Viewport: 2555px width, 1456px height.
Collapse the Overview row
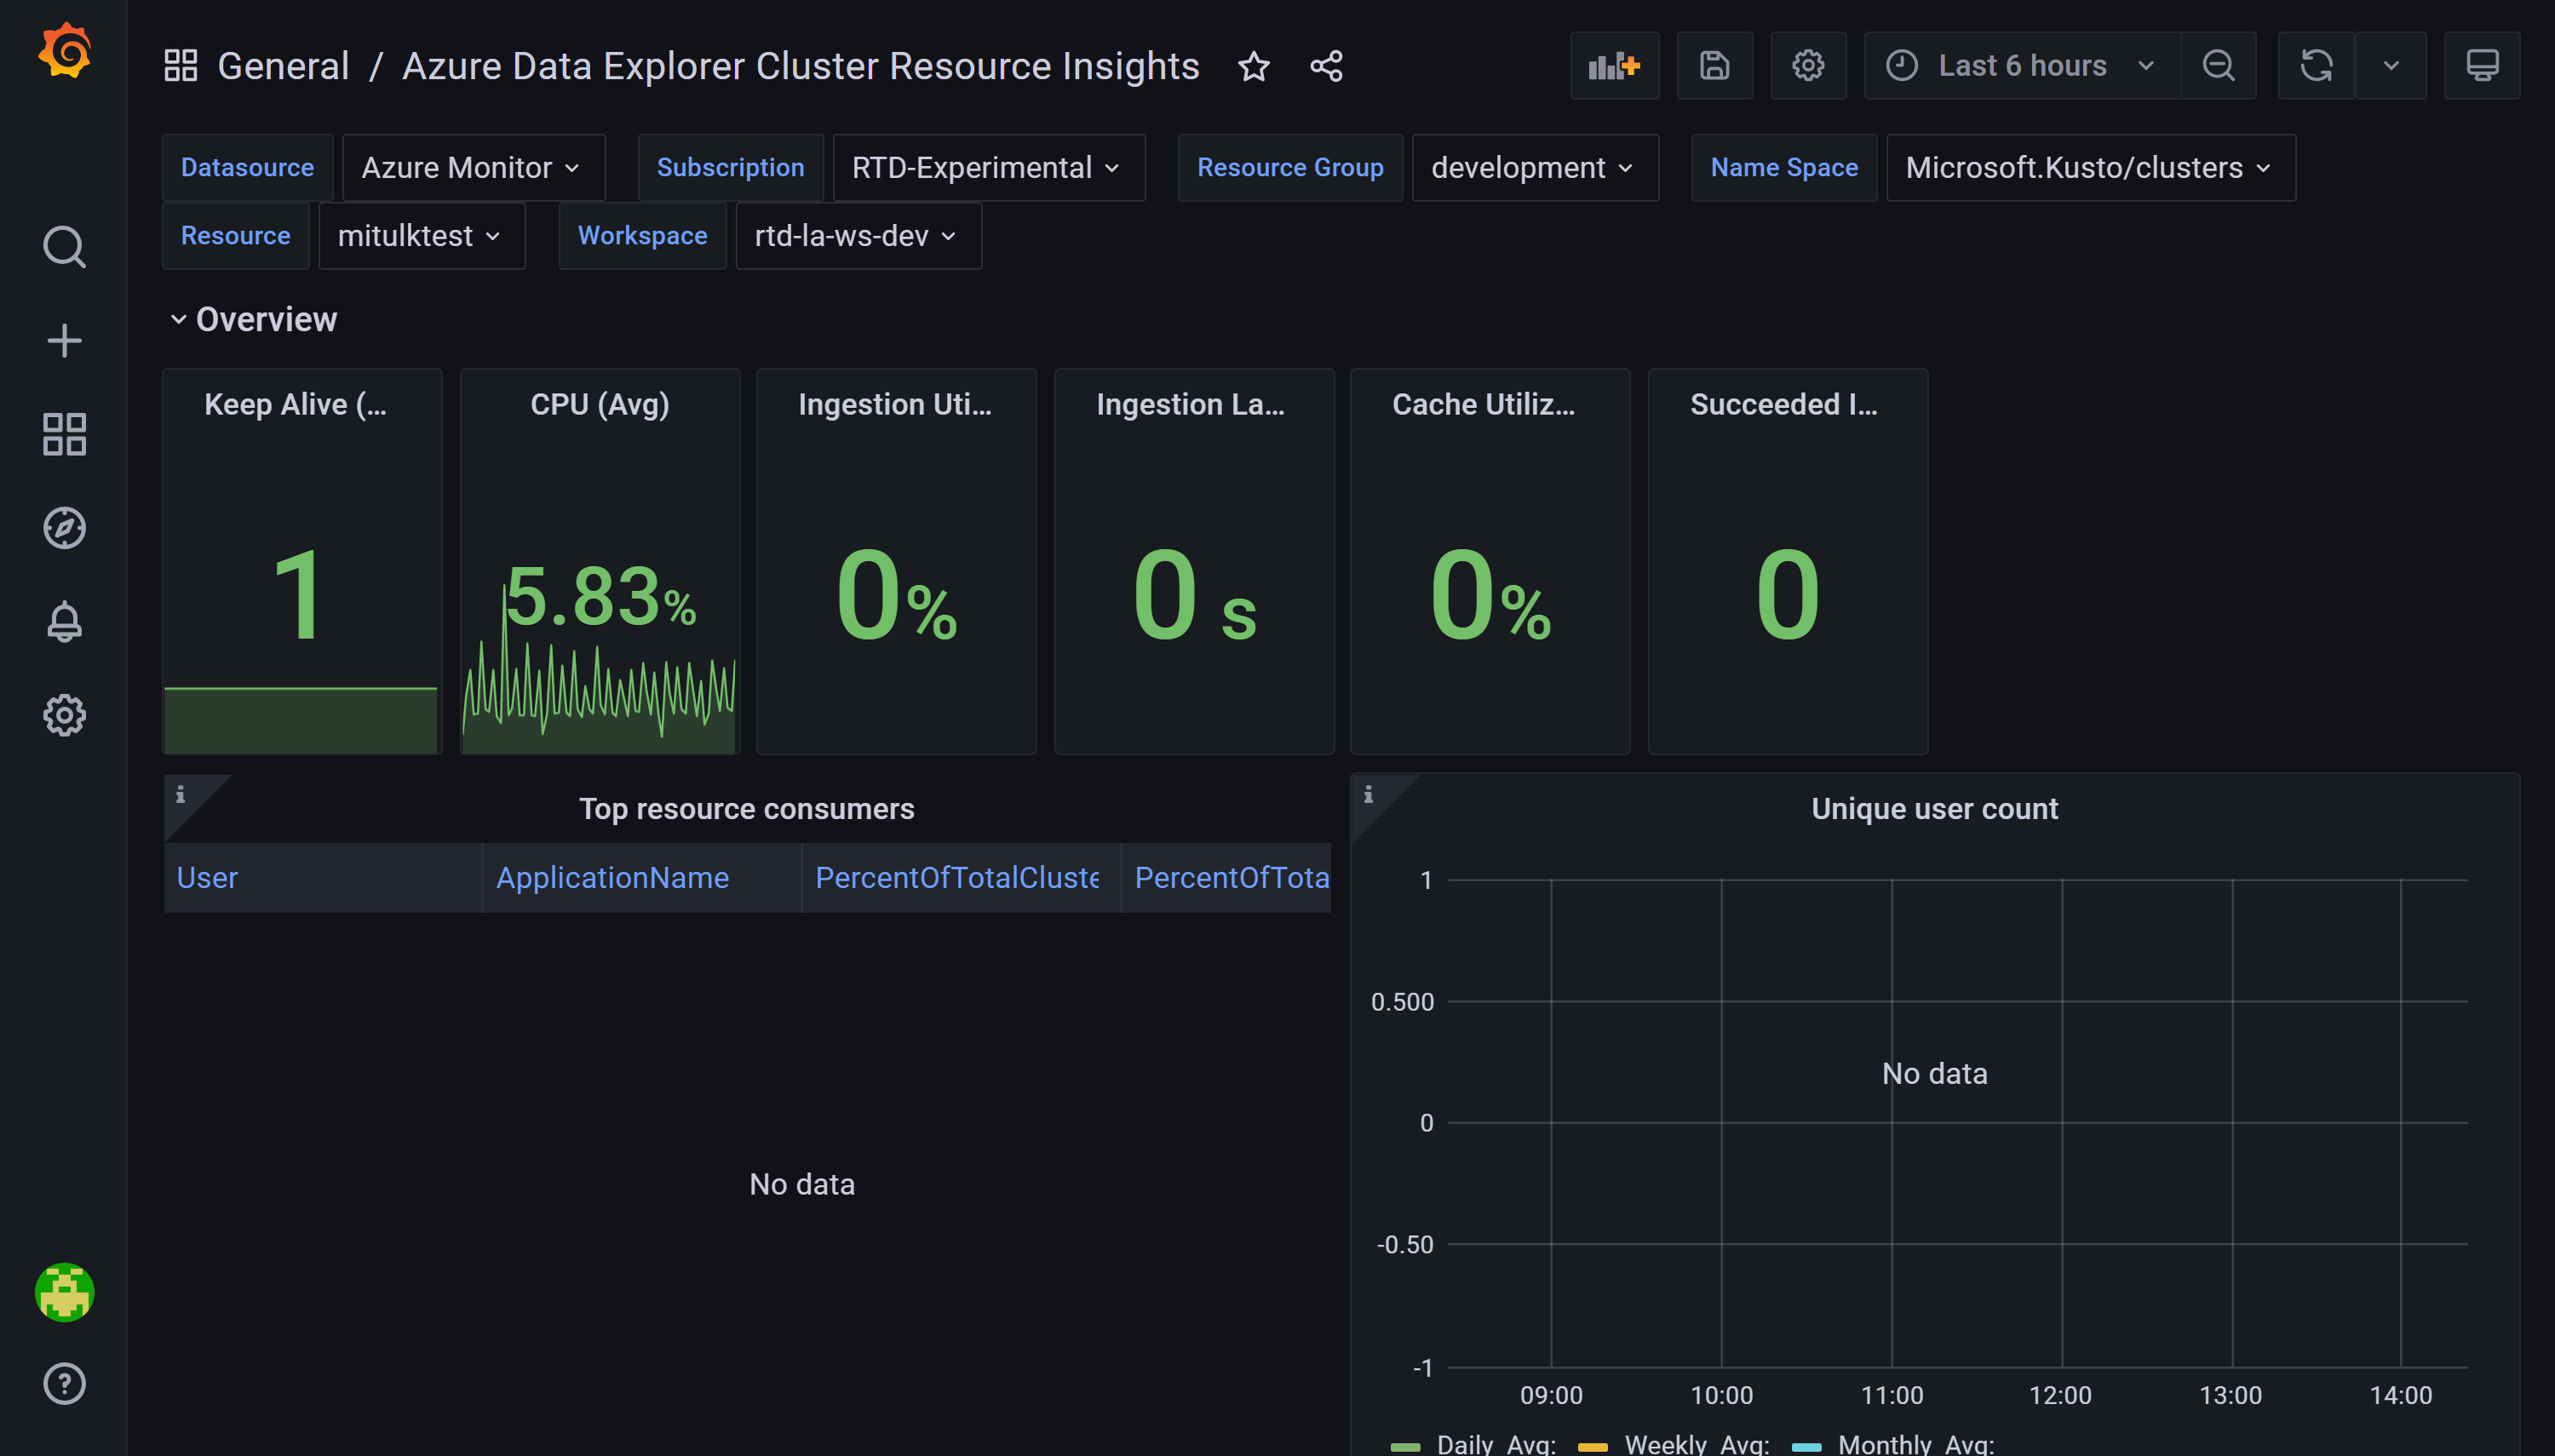pos(265,320)
